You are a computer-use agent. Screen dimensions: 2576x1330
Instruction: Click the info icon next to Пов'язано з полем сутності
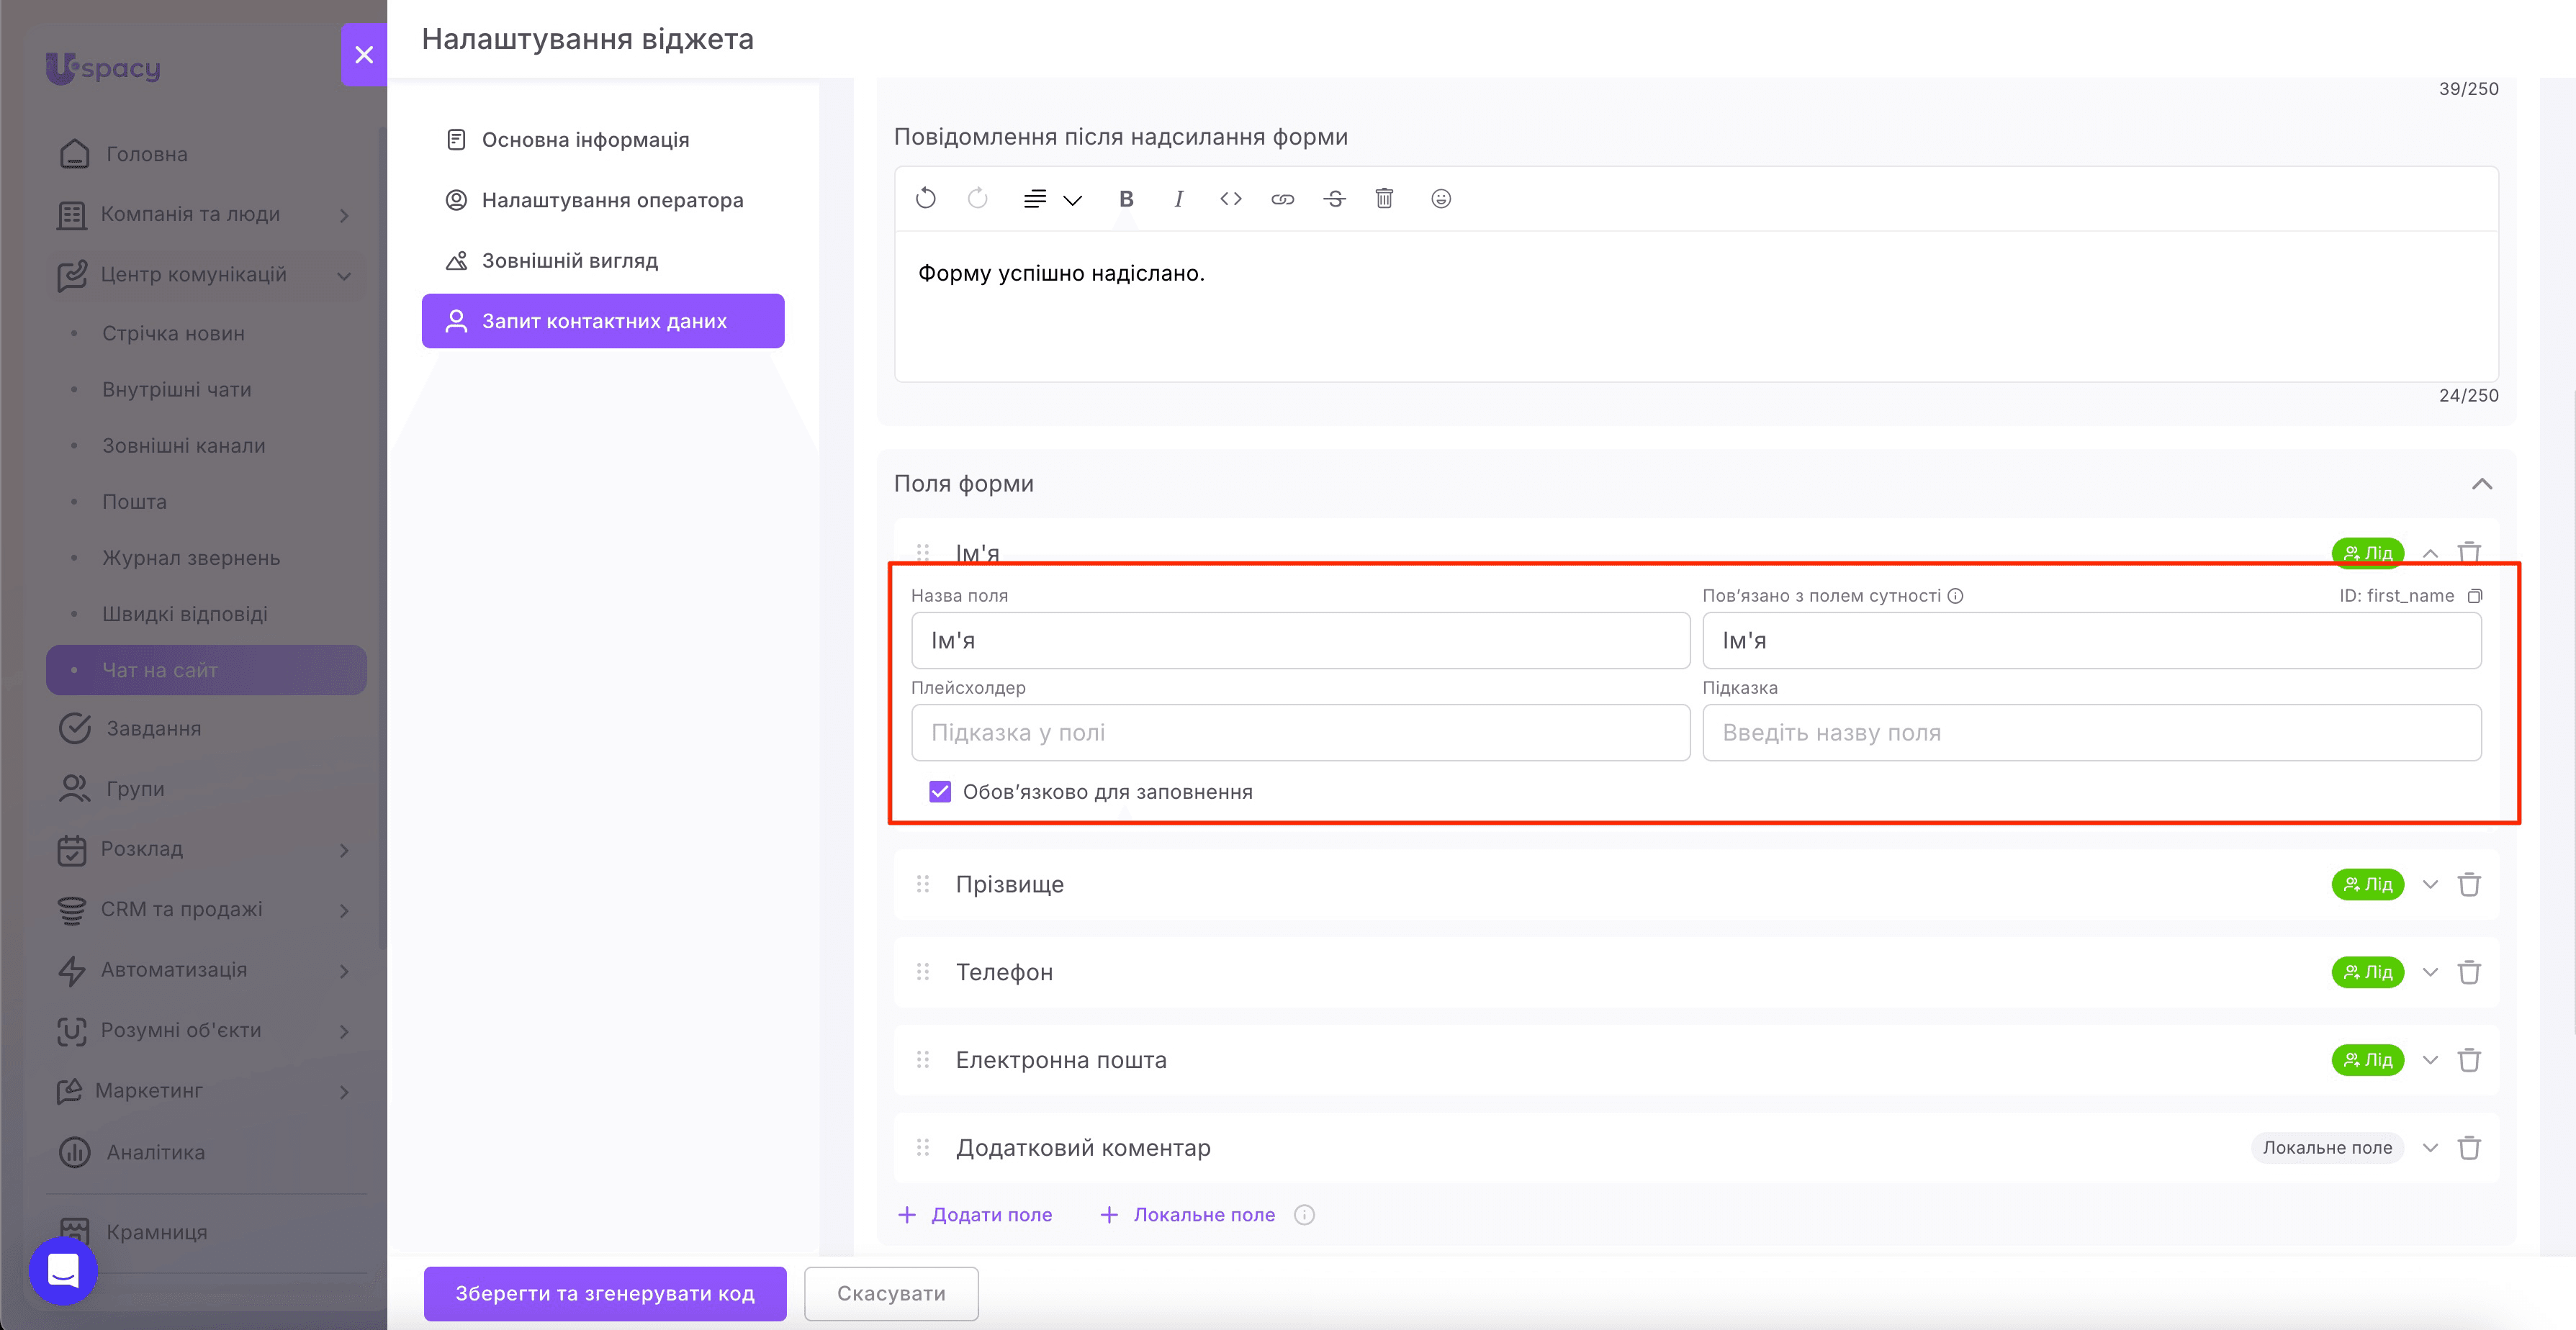tap(1955, 596)
